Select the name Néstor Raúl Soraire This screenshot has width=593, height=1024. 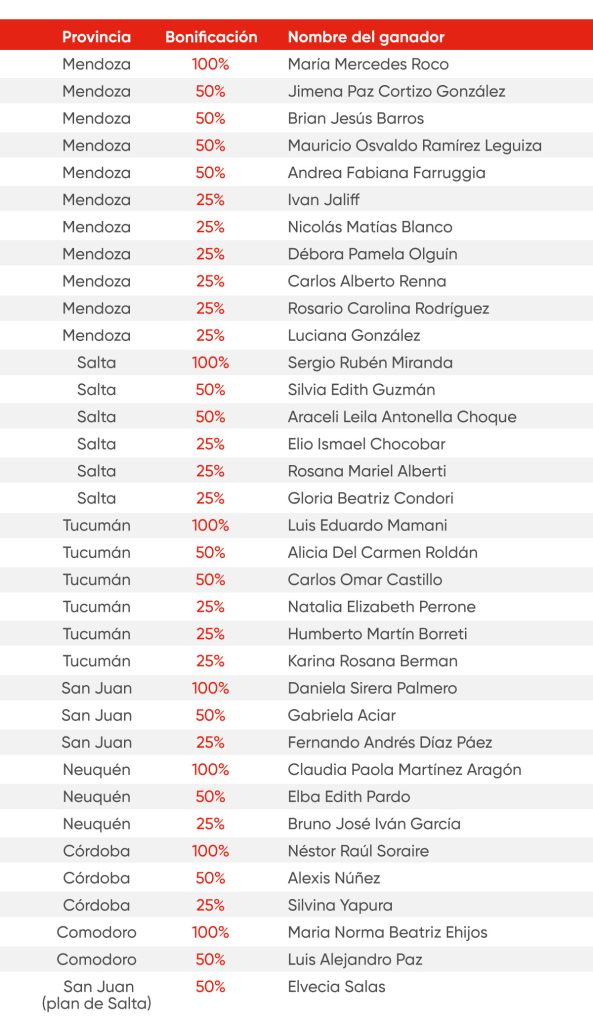pyautogui.click(x=358, y=851)
